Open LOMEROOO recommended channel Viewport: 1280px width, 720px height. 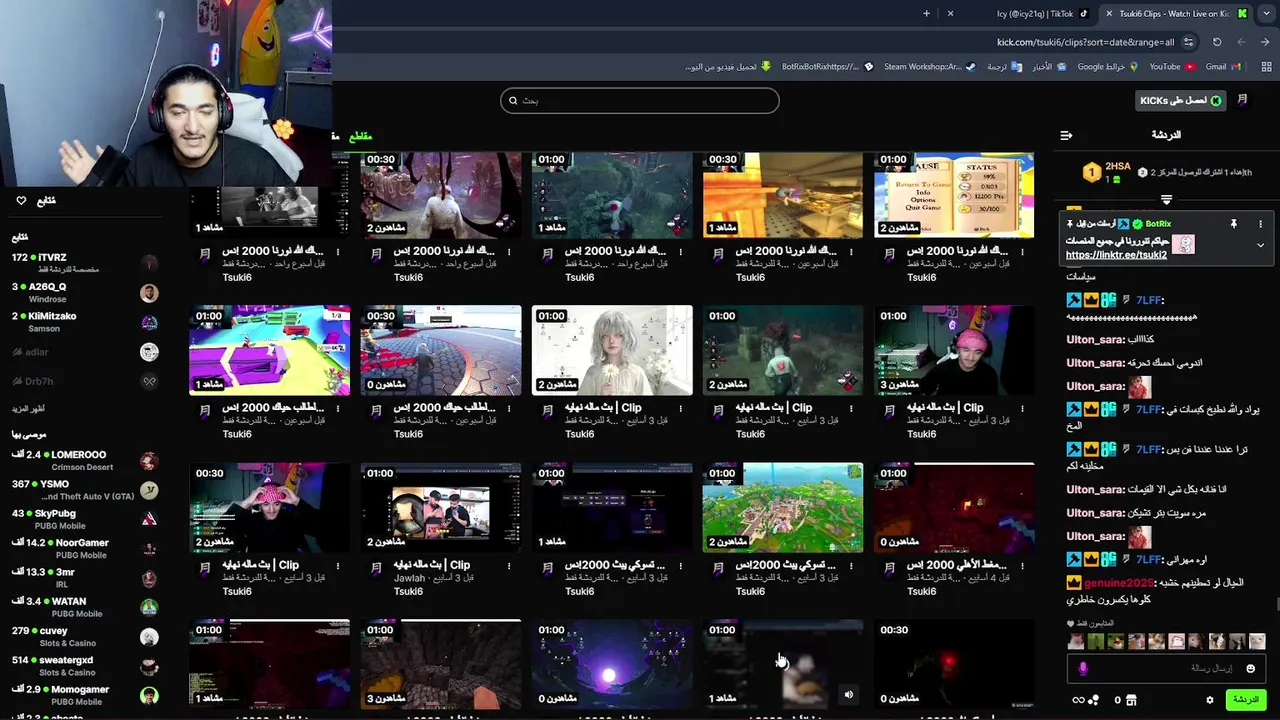click(85, 460)
